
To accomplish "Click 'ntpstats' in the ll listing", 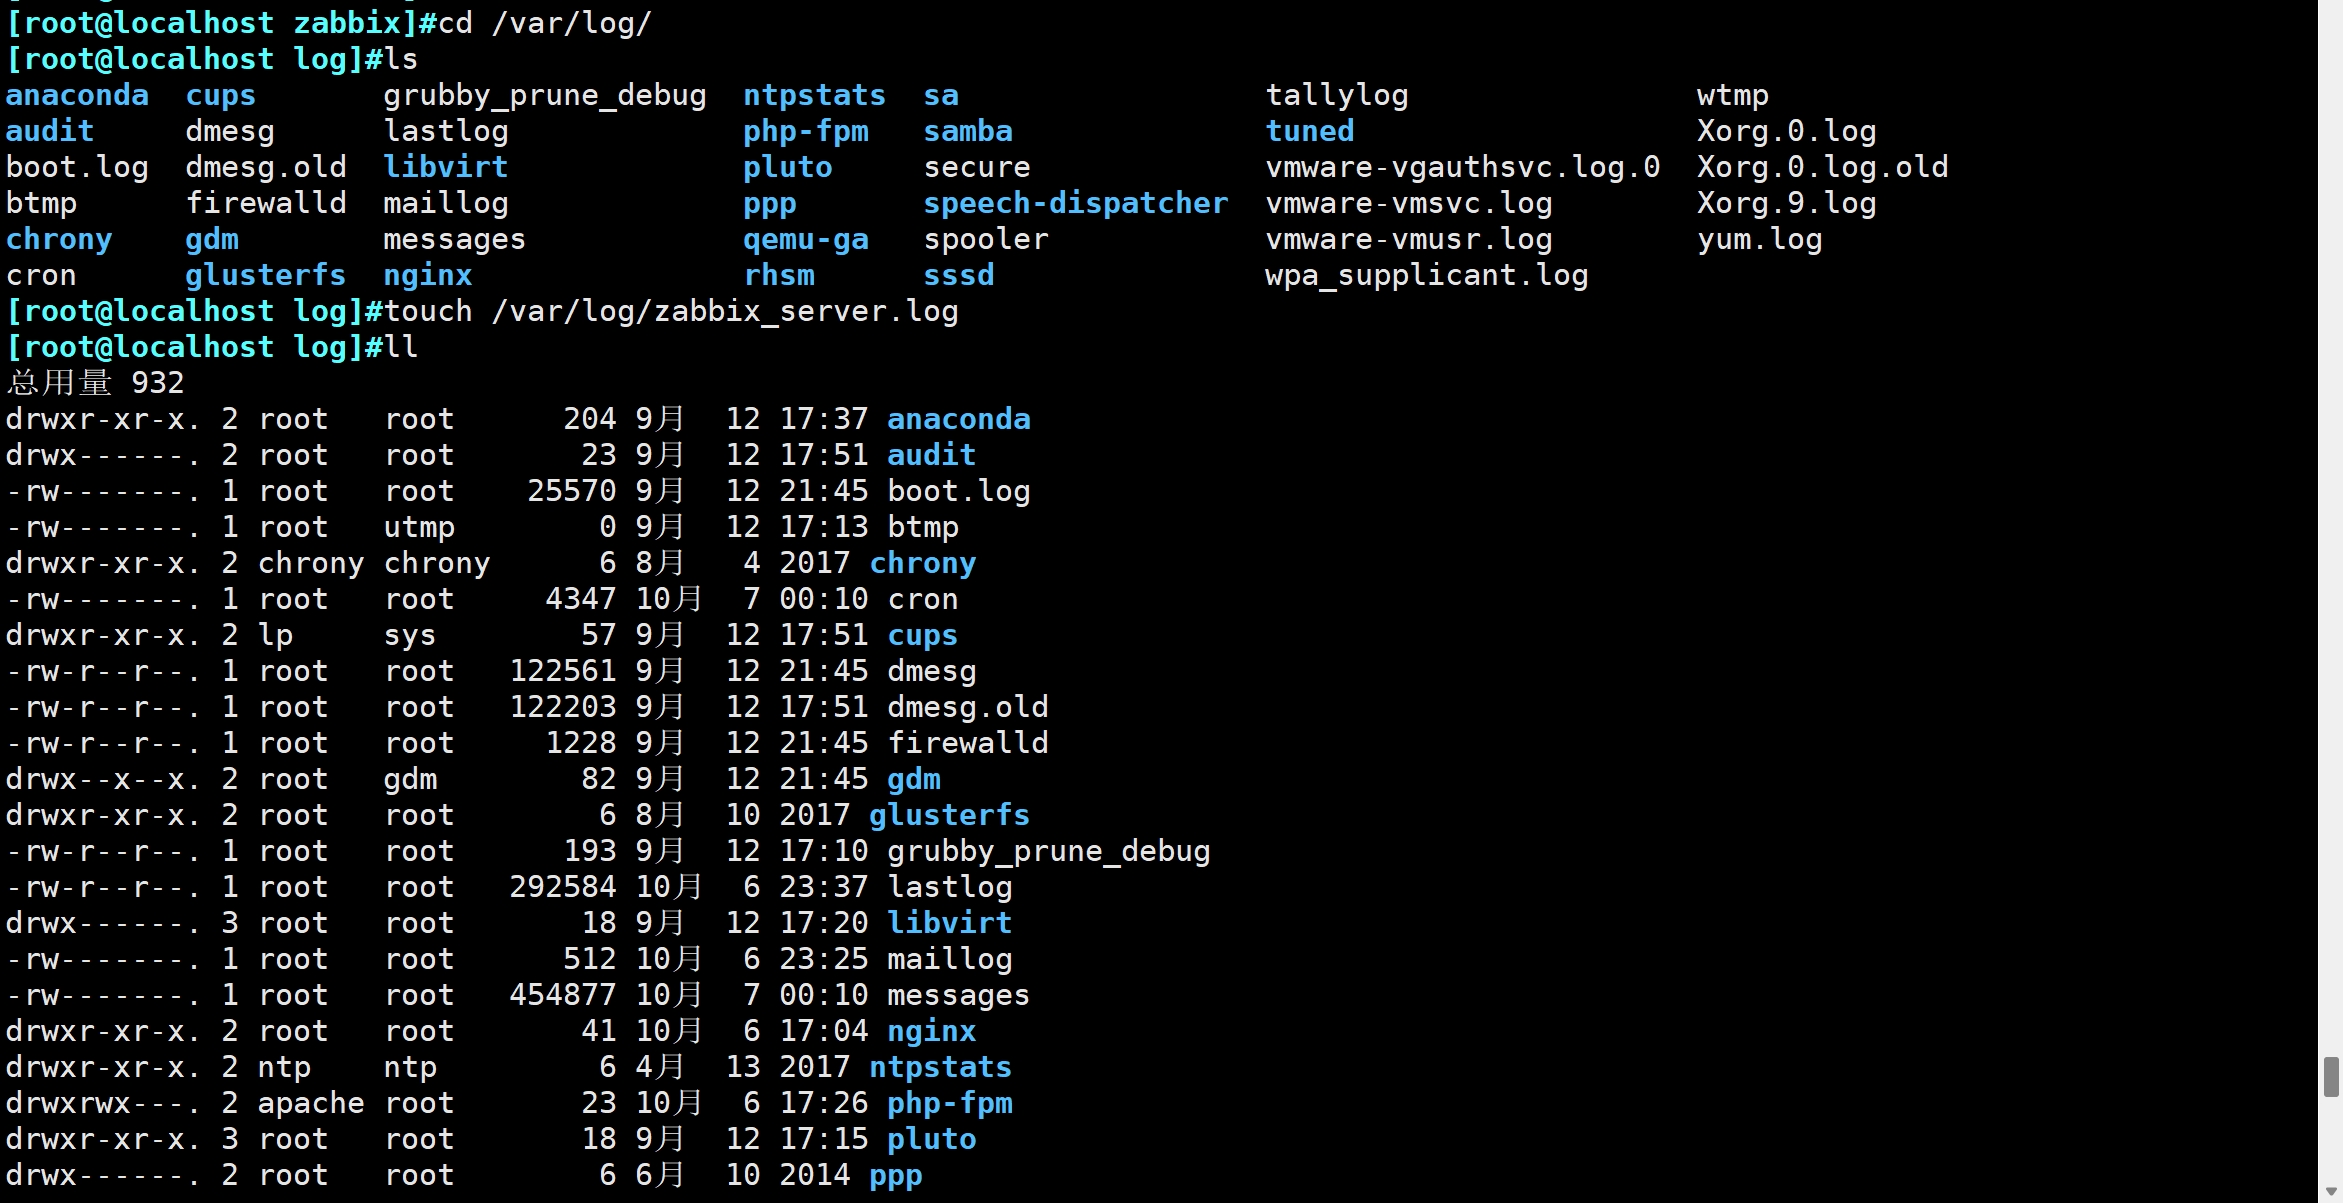I will tap(940, 1068).
